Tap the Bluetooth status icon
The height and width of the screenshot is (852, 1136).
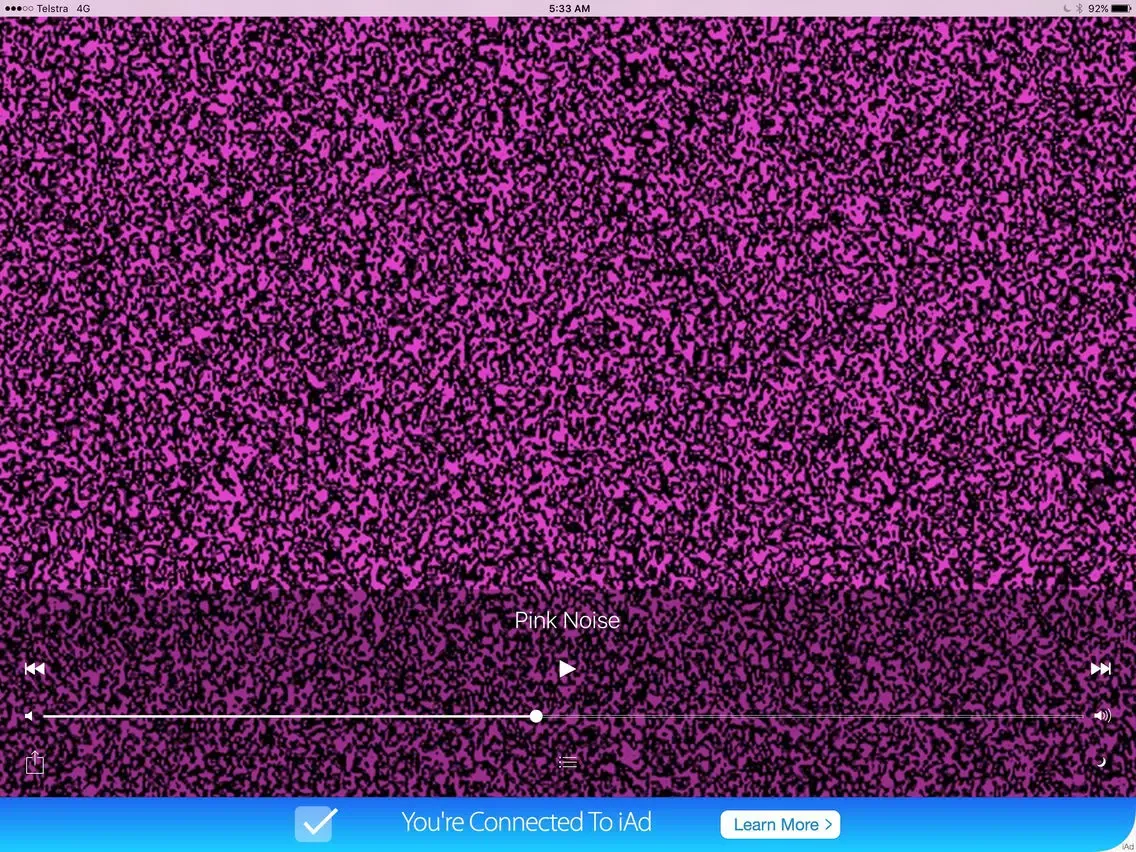[x=1078, y=8]
